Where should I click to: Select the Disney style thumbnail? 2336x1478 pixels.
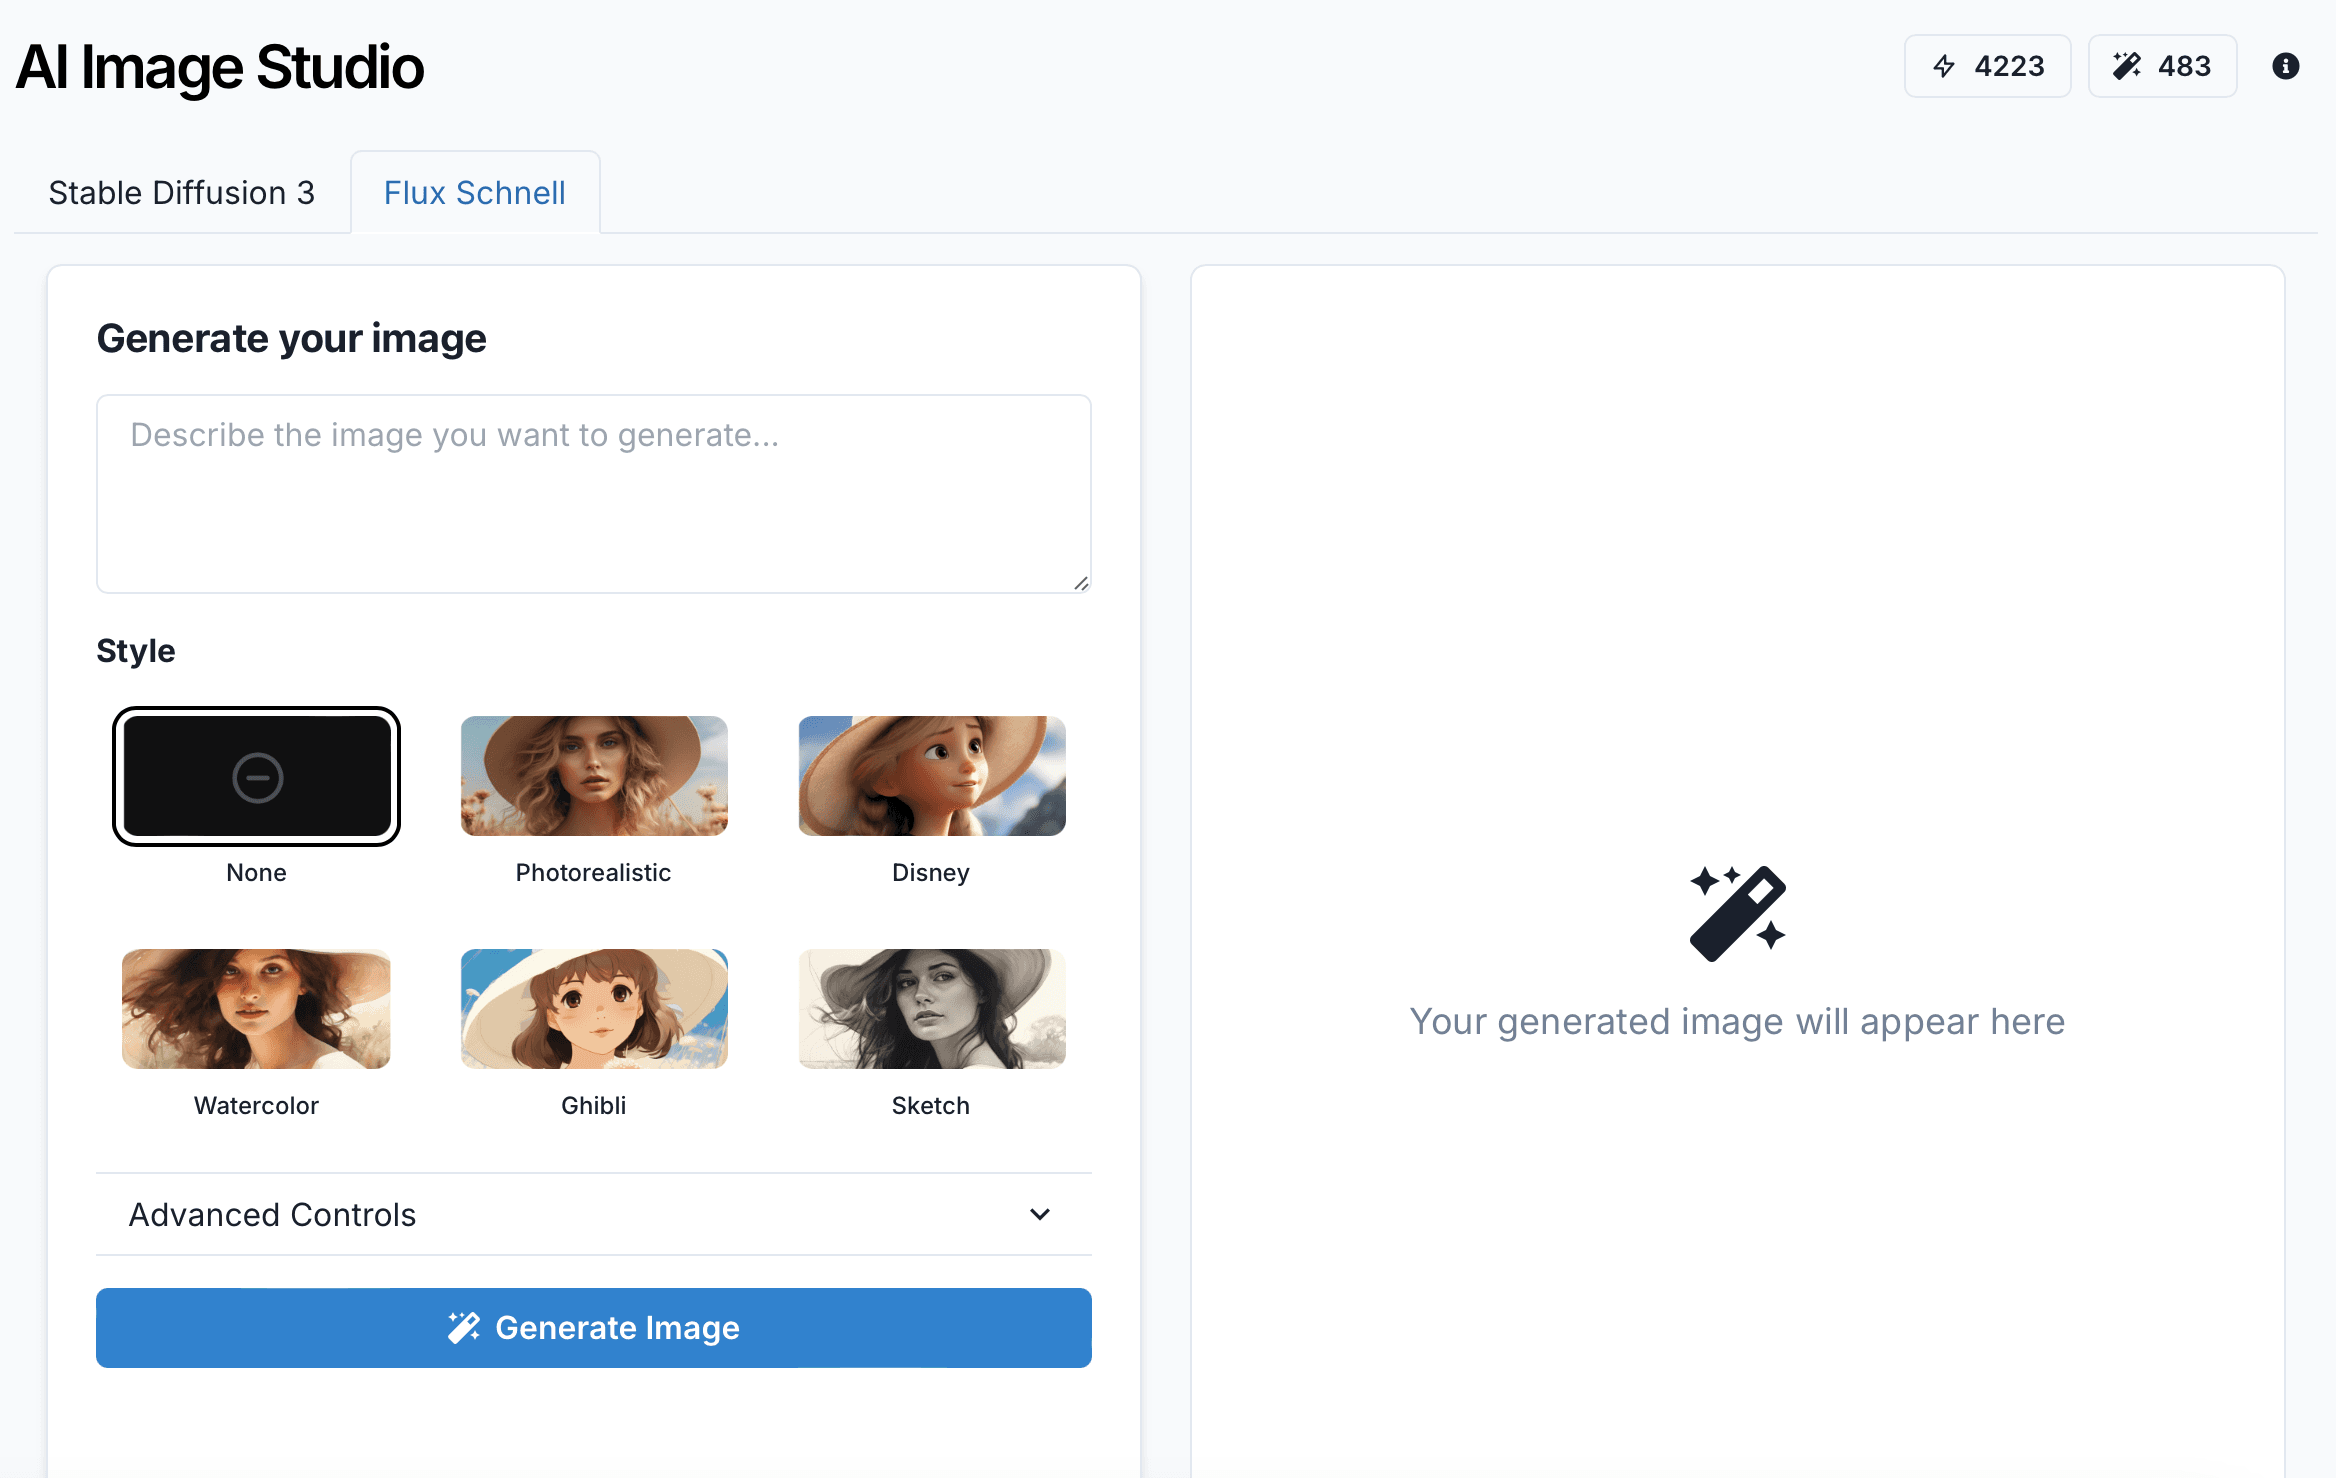[930, 775]
